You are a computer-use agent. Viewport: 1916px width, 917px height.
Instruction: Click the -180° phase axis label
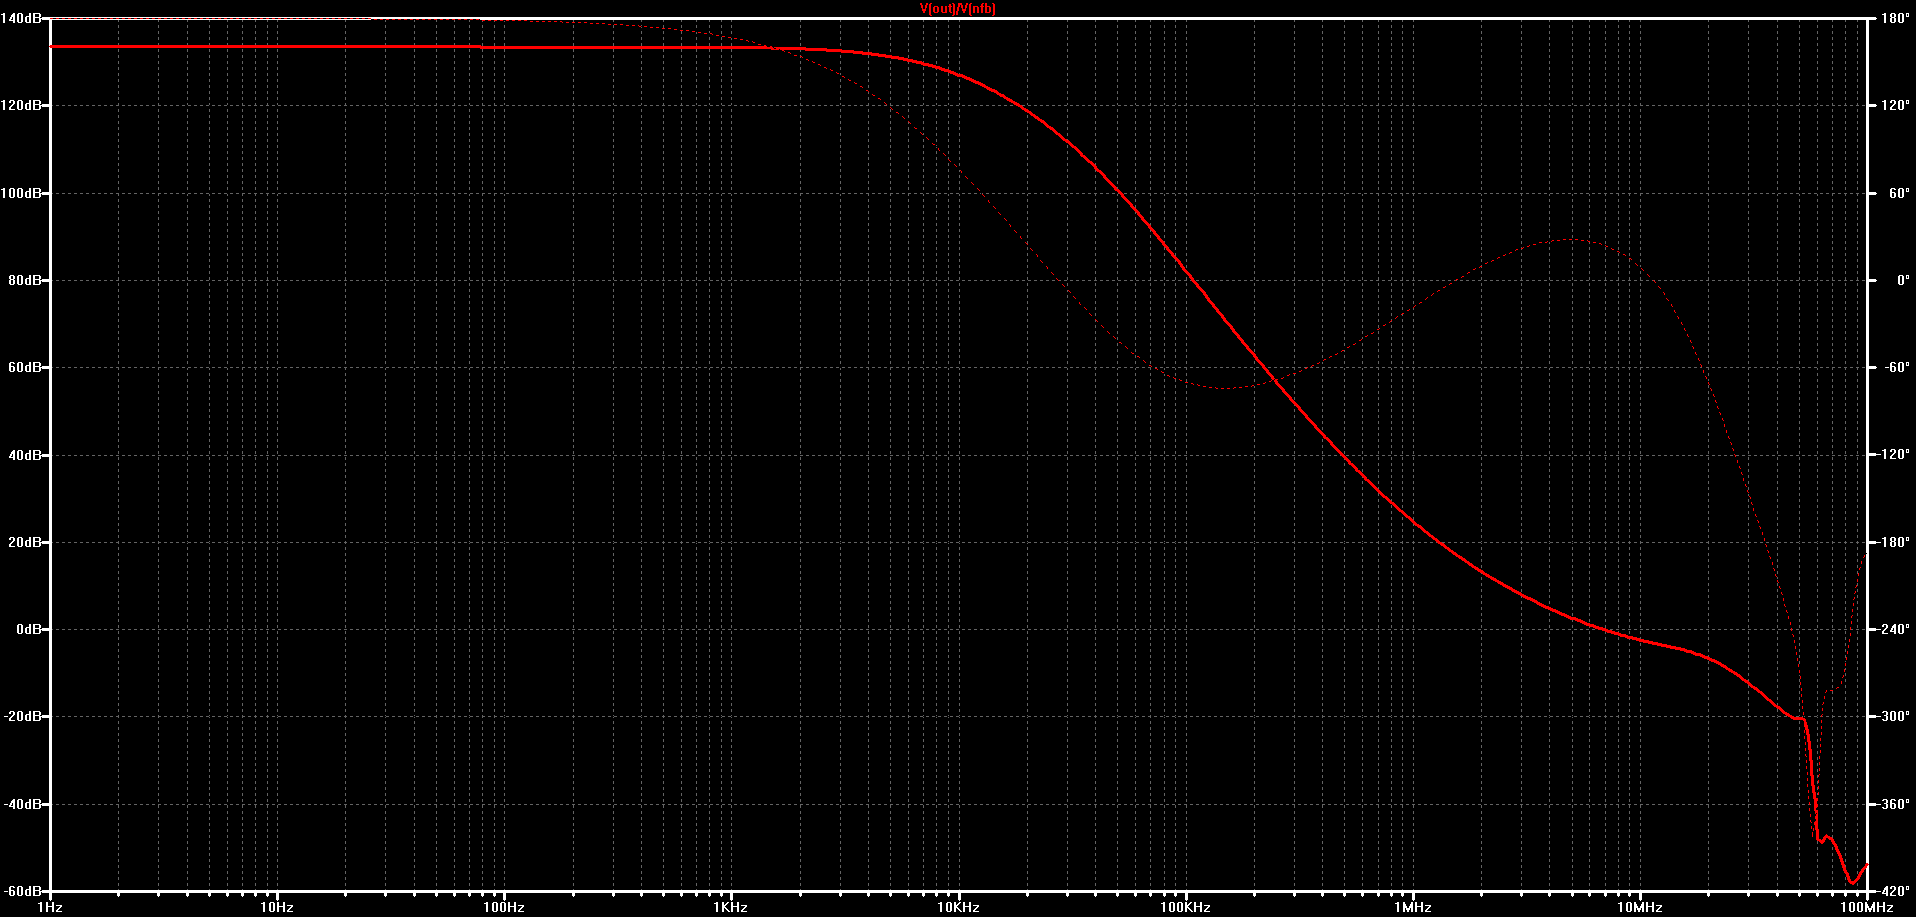point(1895,543)
